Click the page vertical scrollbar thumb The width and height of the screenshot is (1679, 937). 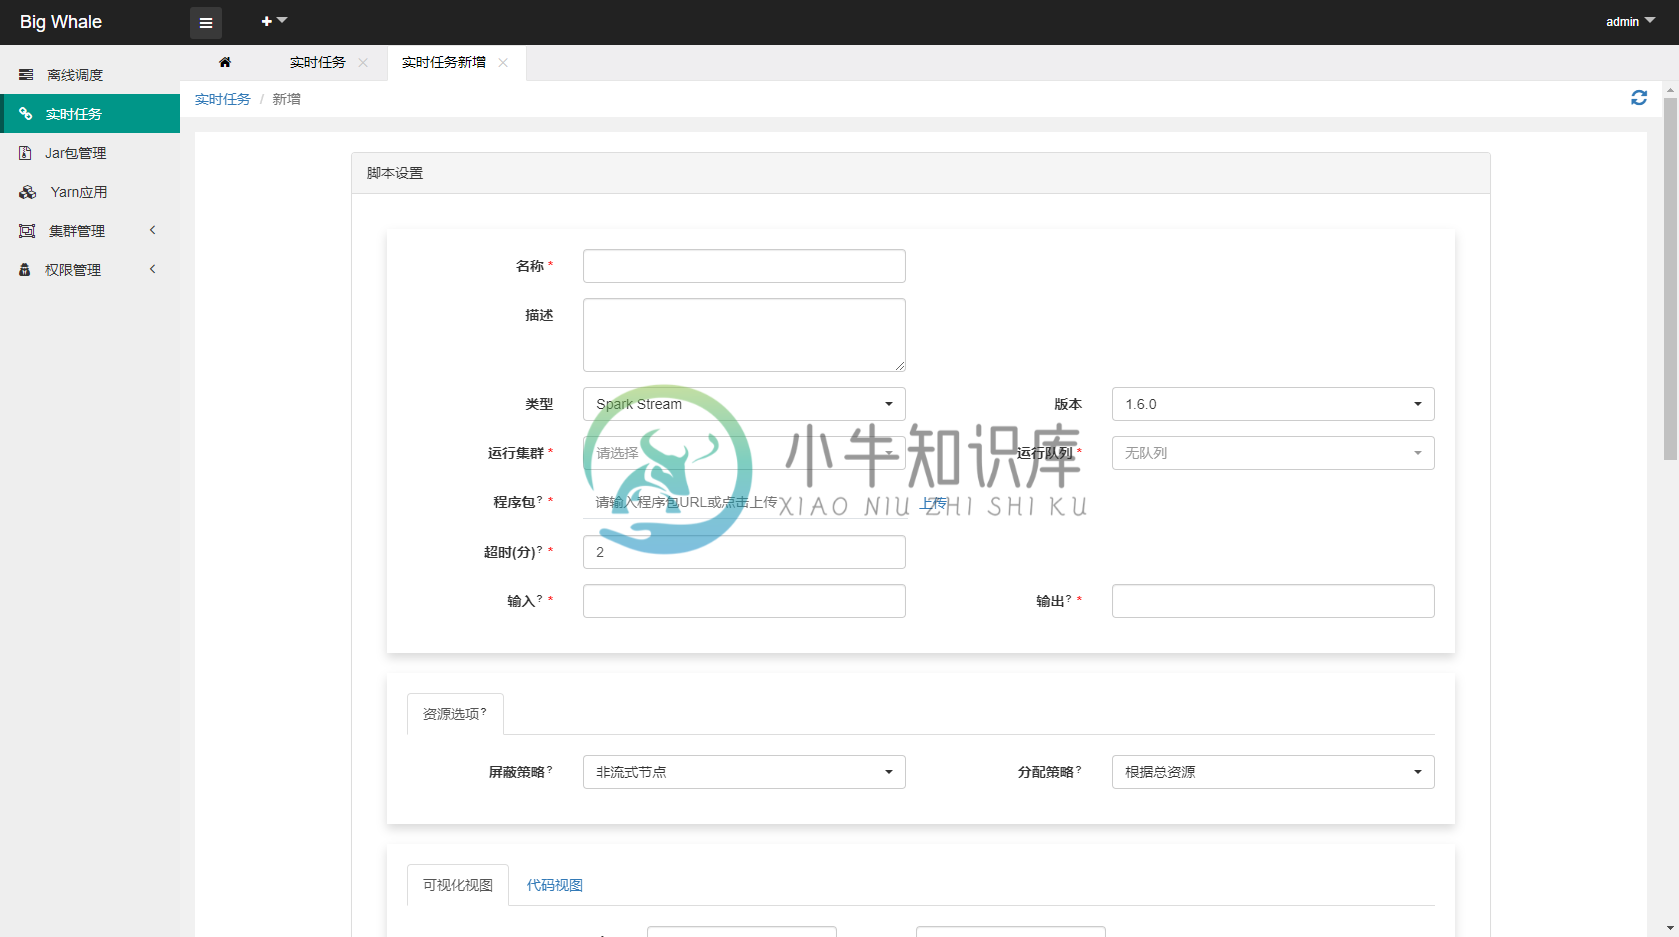pos(1670,278)
